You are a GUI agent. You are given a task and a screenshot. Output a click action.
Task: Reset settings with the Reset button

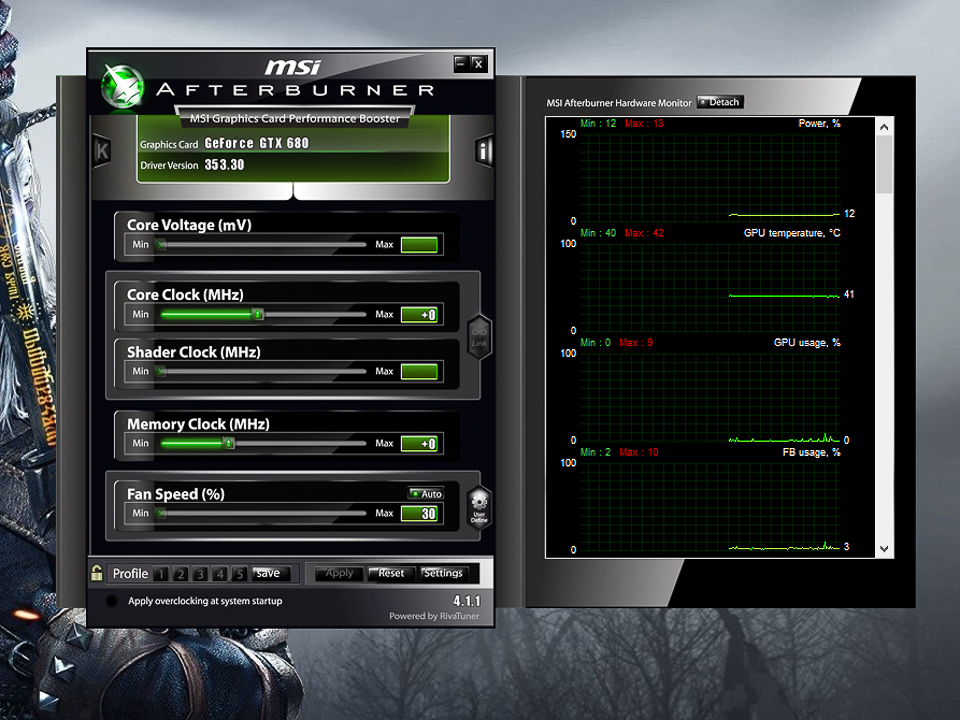pyautogui.click(x=391, y=573)
